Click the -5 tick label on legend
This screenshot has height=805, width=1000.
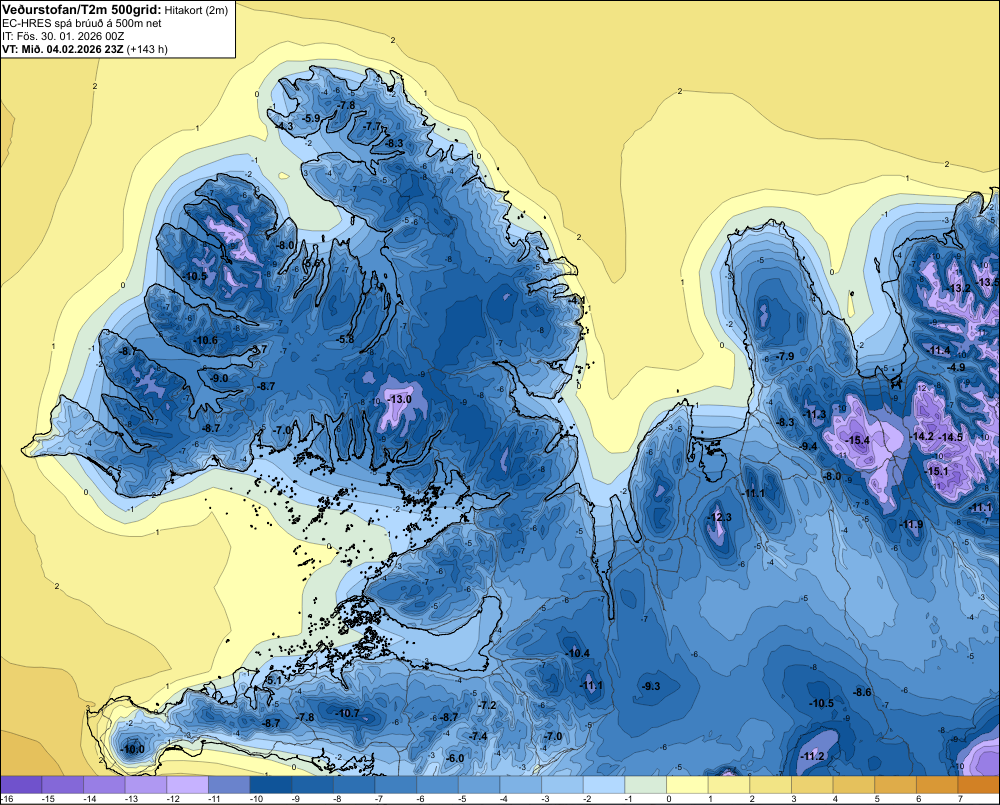tap(464, 799)
